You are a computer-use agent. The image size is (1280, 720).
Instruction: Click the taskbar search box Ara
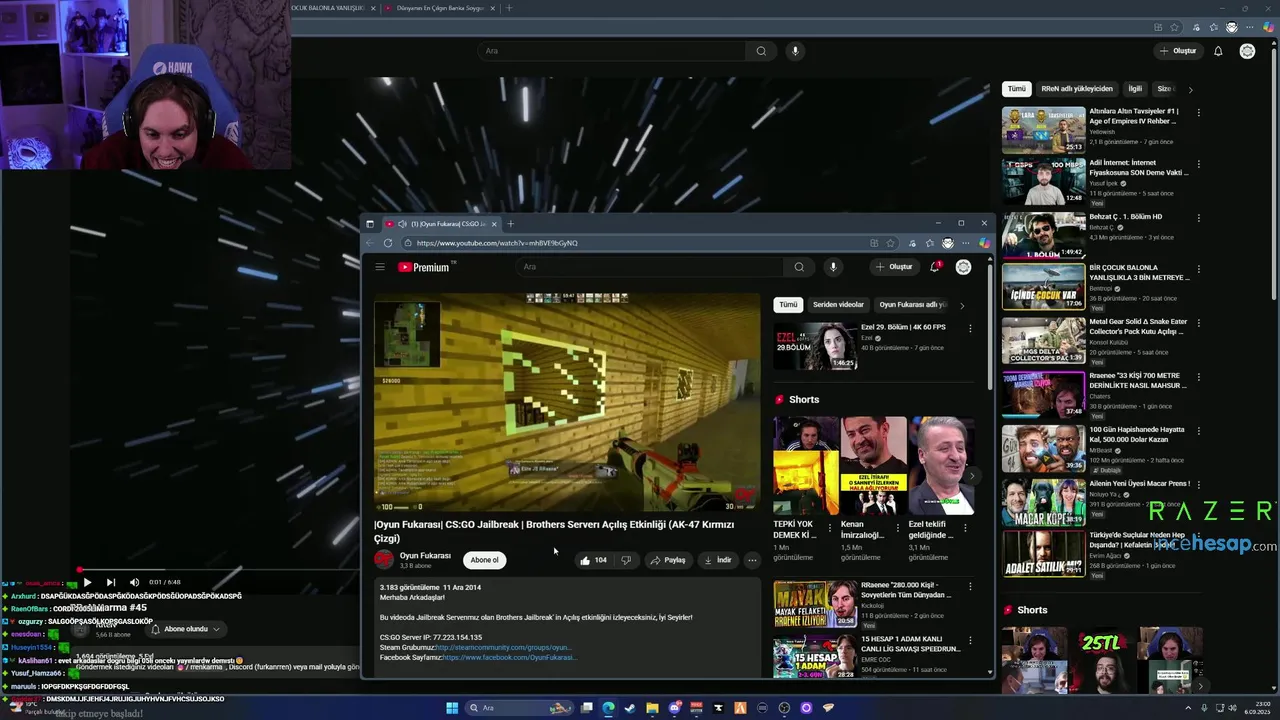point(520,708)
